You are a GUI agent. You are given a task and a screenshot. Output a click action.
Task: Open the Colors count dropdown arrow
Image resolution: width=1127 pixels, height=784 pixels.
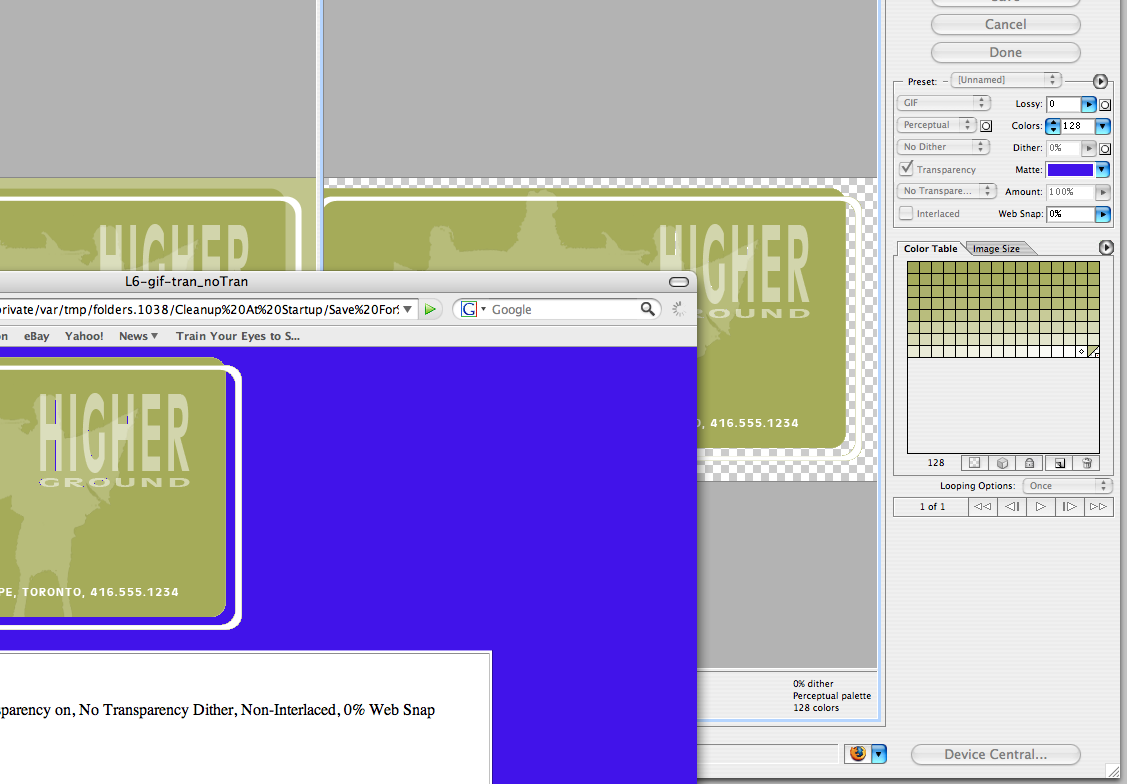1102,126
